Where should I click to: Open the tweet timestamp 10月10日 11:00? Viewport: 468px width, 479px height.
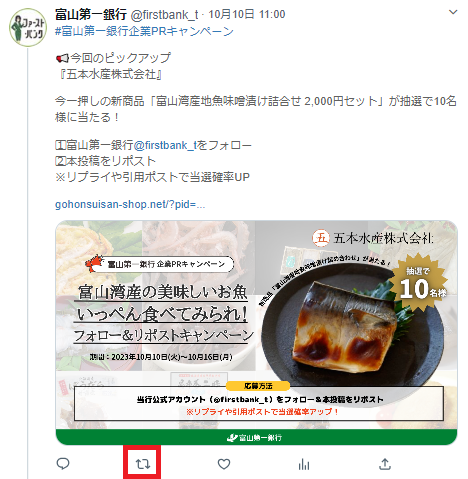click(247, 14)
